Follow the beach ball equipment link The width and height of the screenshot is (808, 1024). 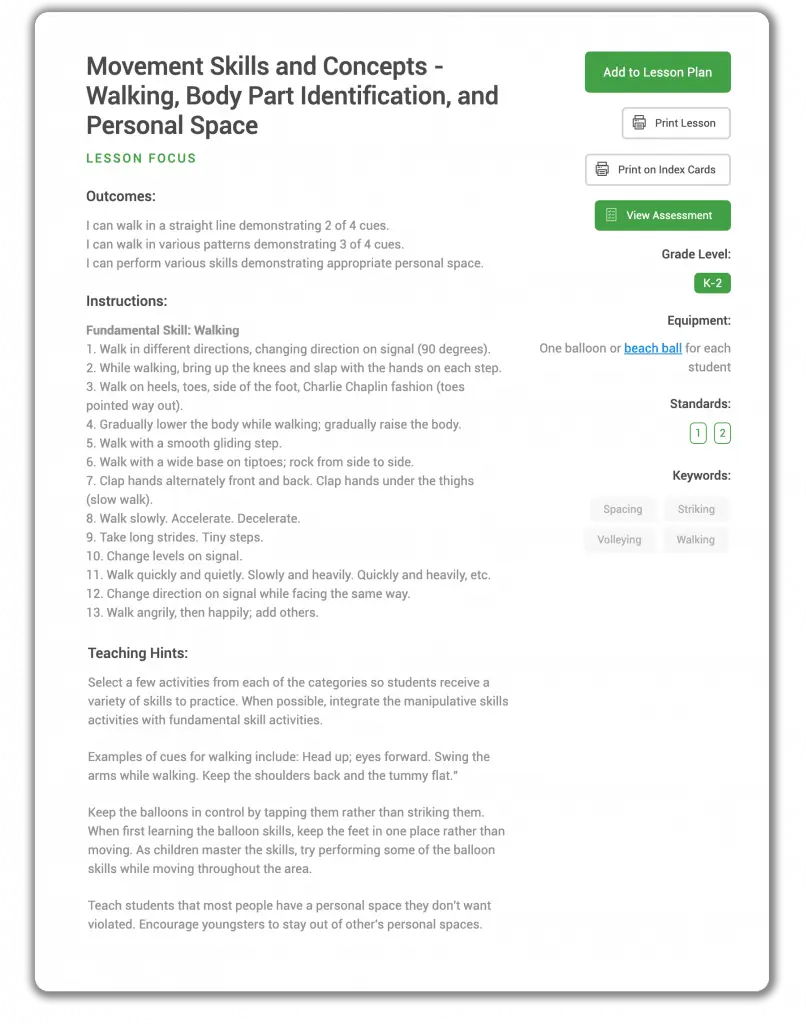653,348
